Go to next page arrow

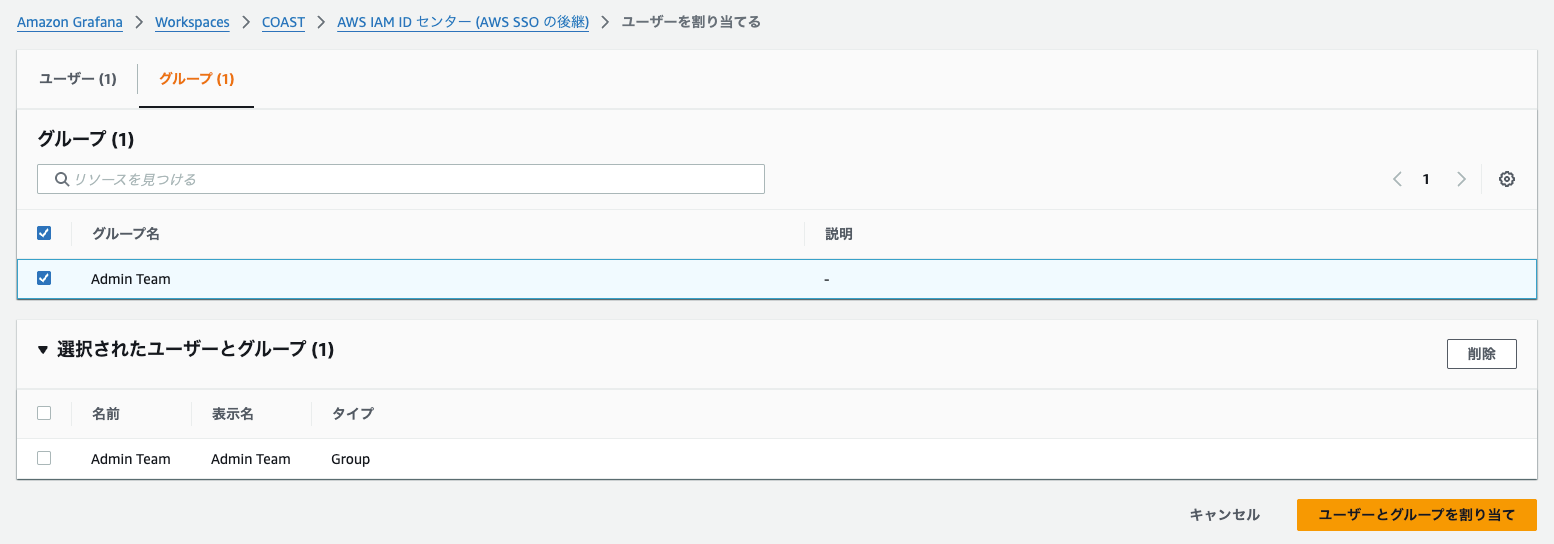click(1461, 179)
